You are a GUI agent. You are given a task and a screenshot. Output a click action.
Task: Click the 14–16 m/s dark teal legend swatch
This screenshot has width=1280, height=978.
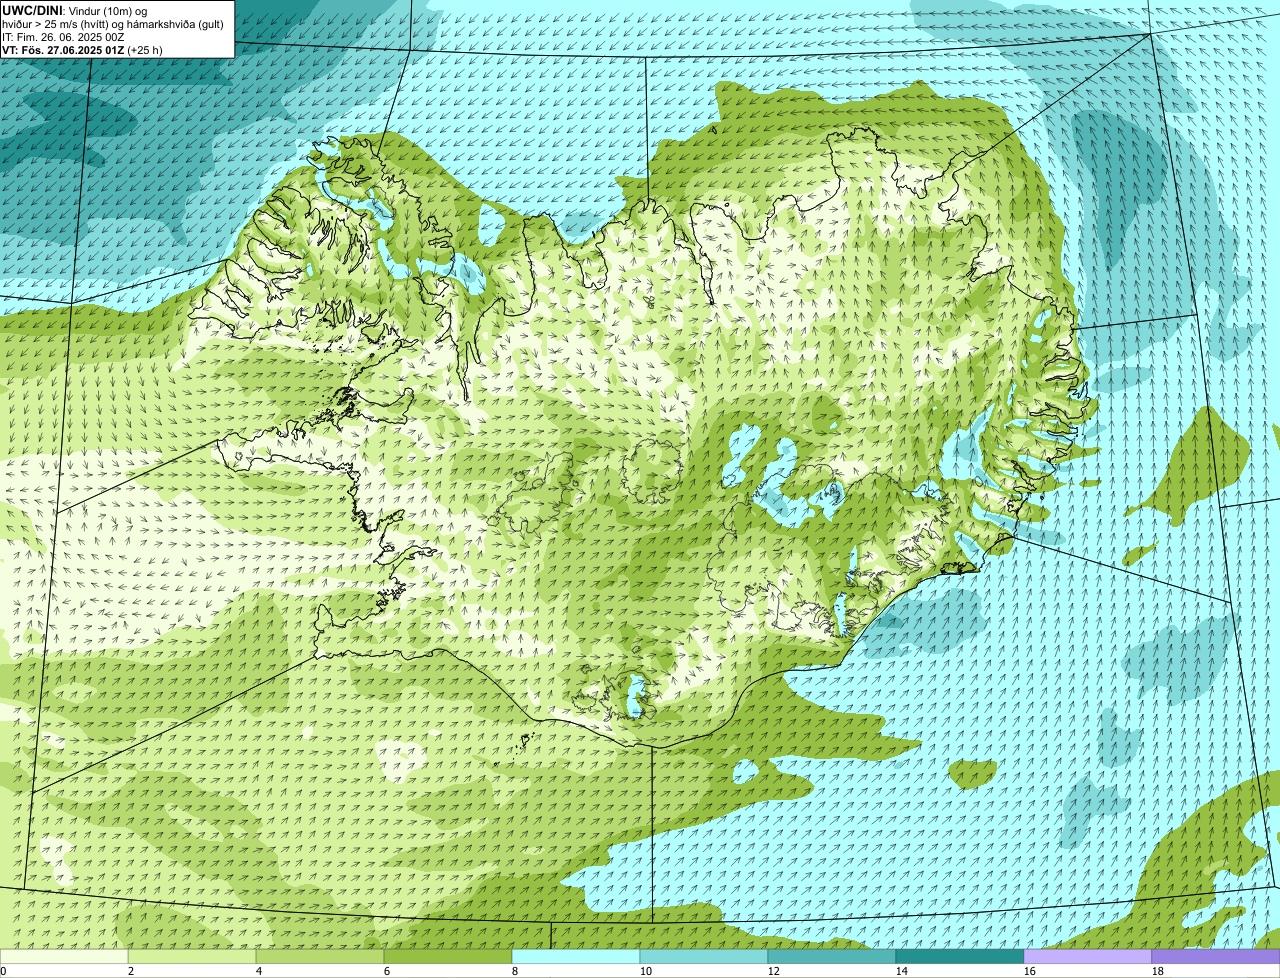tap(960, 956)
